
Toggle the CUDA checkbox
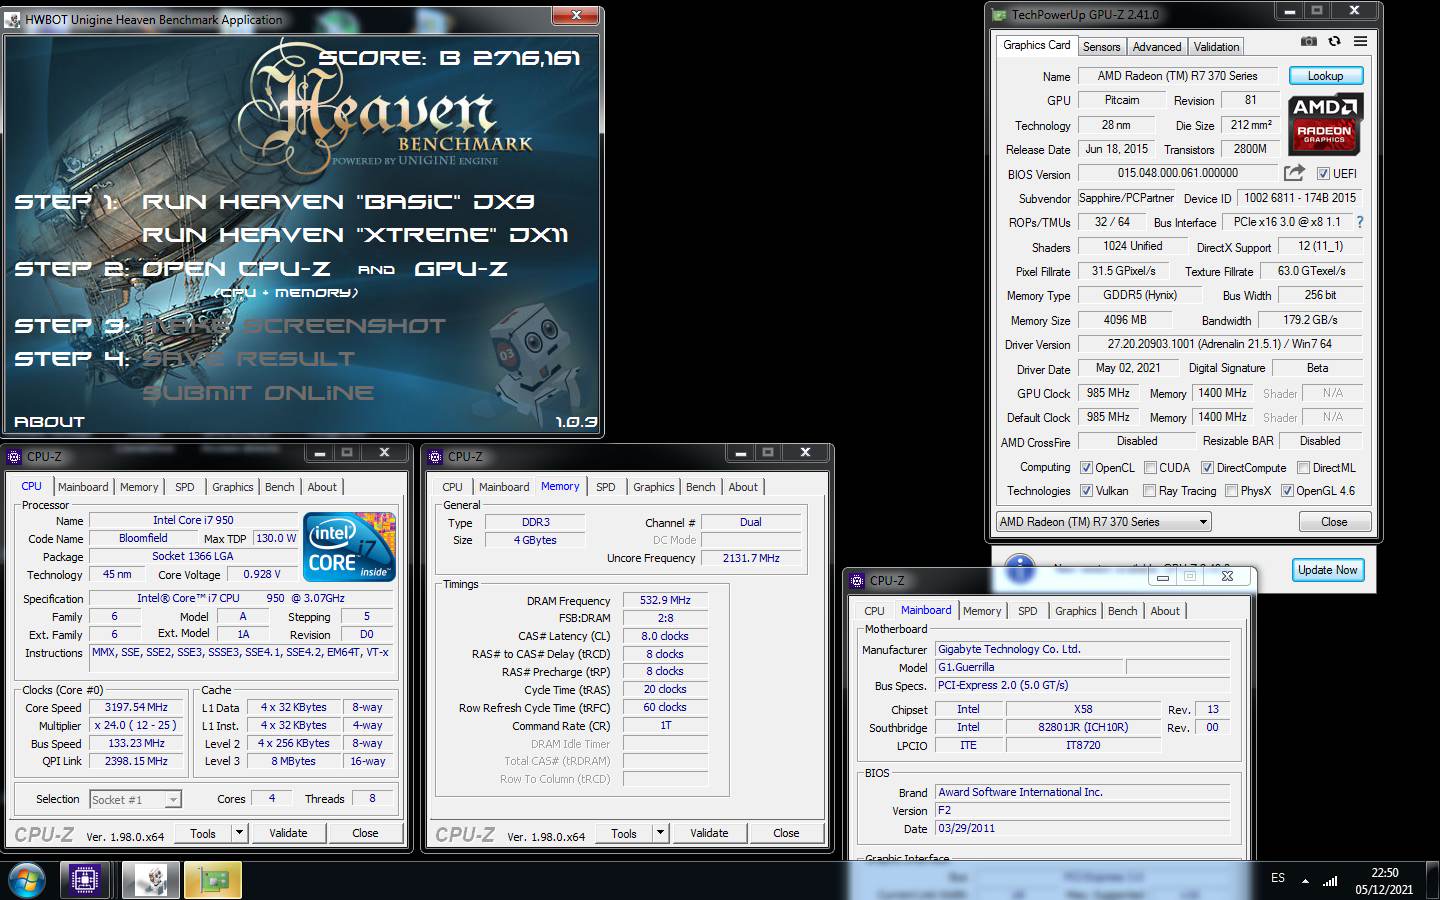coord(1150,467)
